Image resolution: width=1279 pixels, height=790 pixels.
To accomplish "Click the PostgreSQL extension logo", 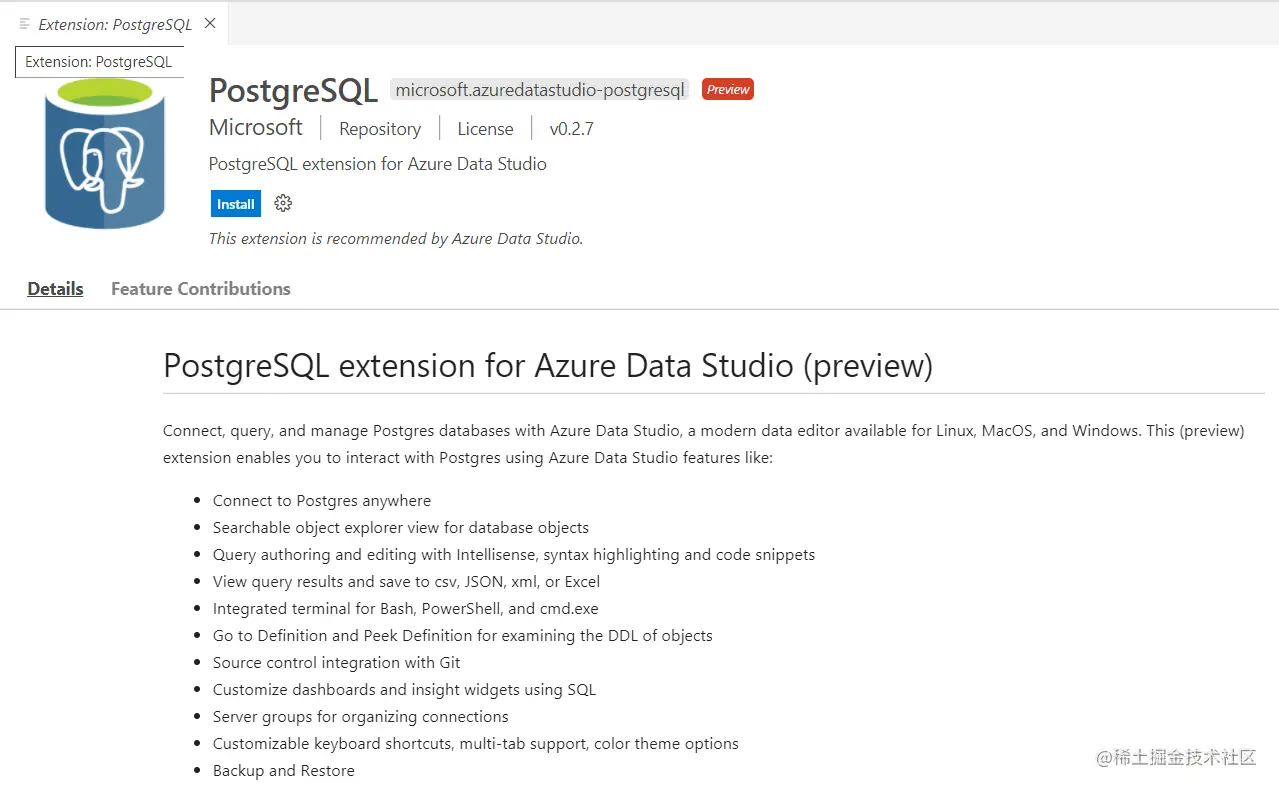I will pos(103,153).
